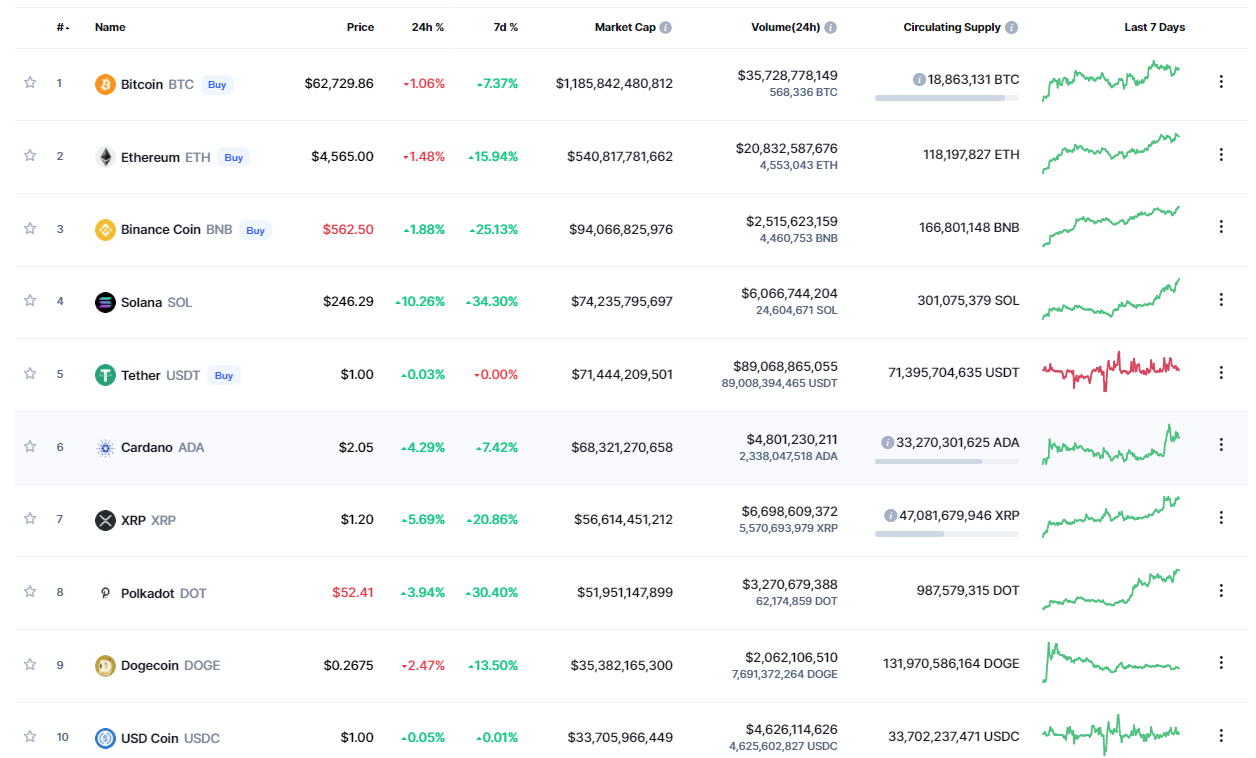Viewport: 1256px width, 758px height.
Task: Click Bitcoin circulating supply progress bar
Action: pos(947,98)
